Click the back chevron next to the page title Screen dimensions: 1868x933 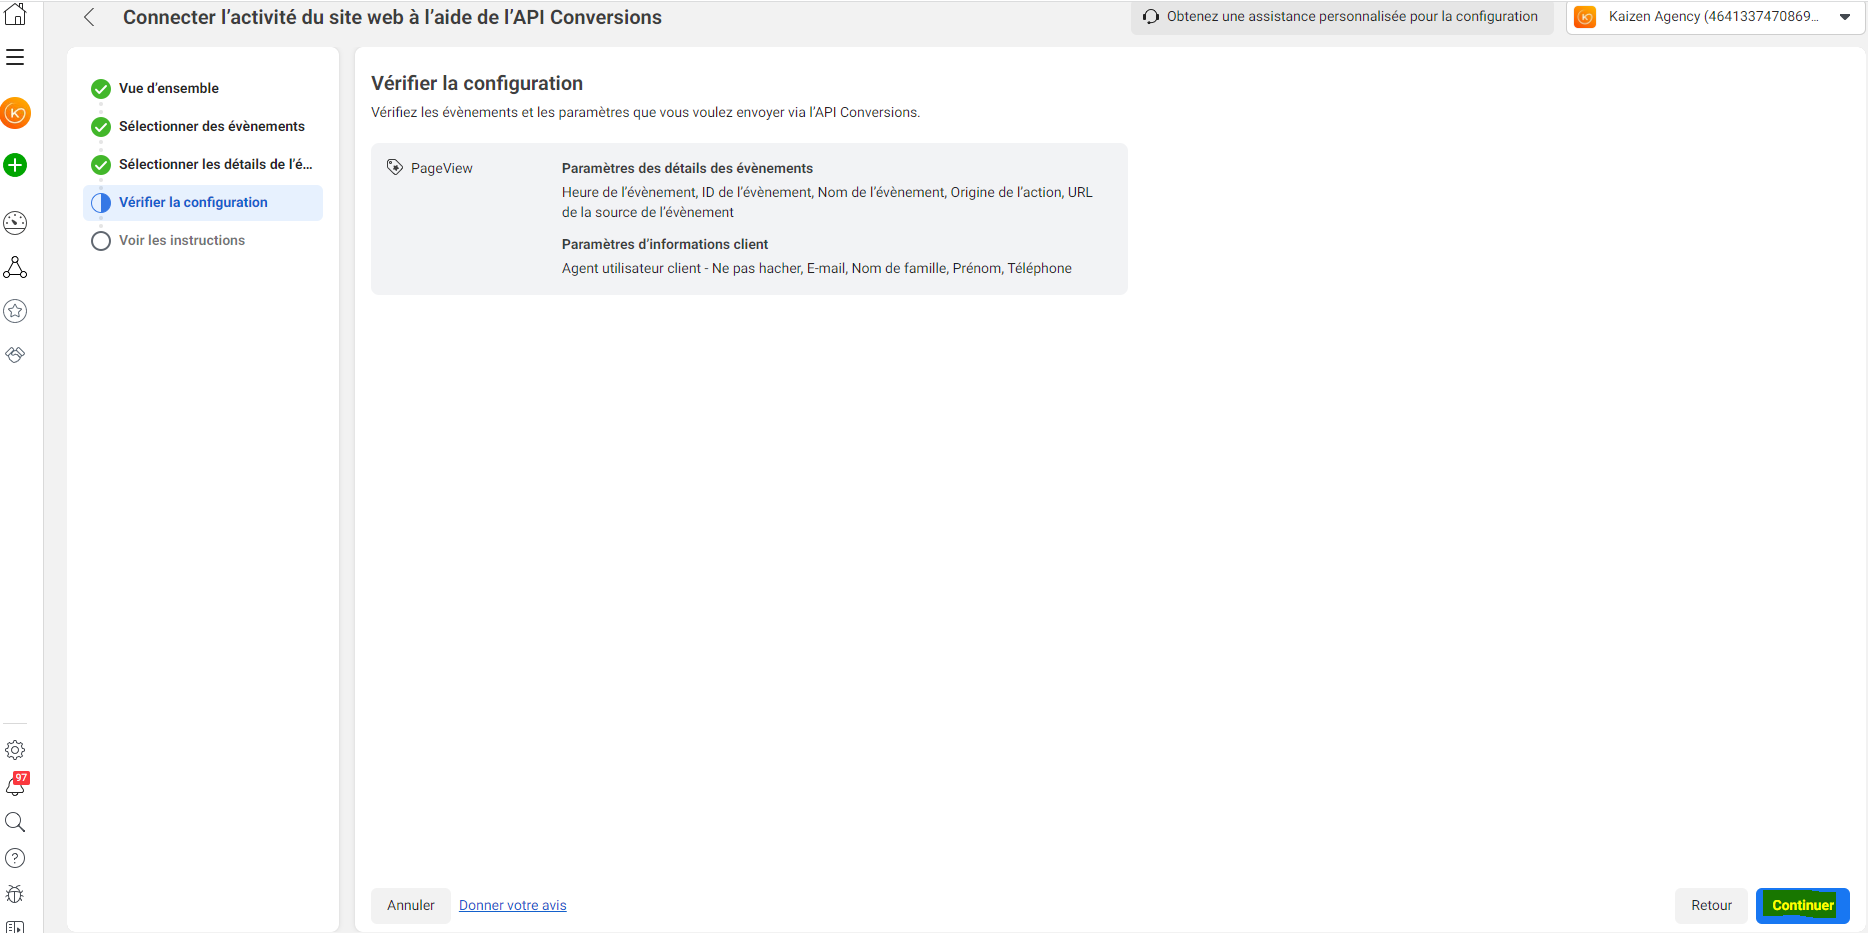[89, 17]
